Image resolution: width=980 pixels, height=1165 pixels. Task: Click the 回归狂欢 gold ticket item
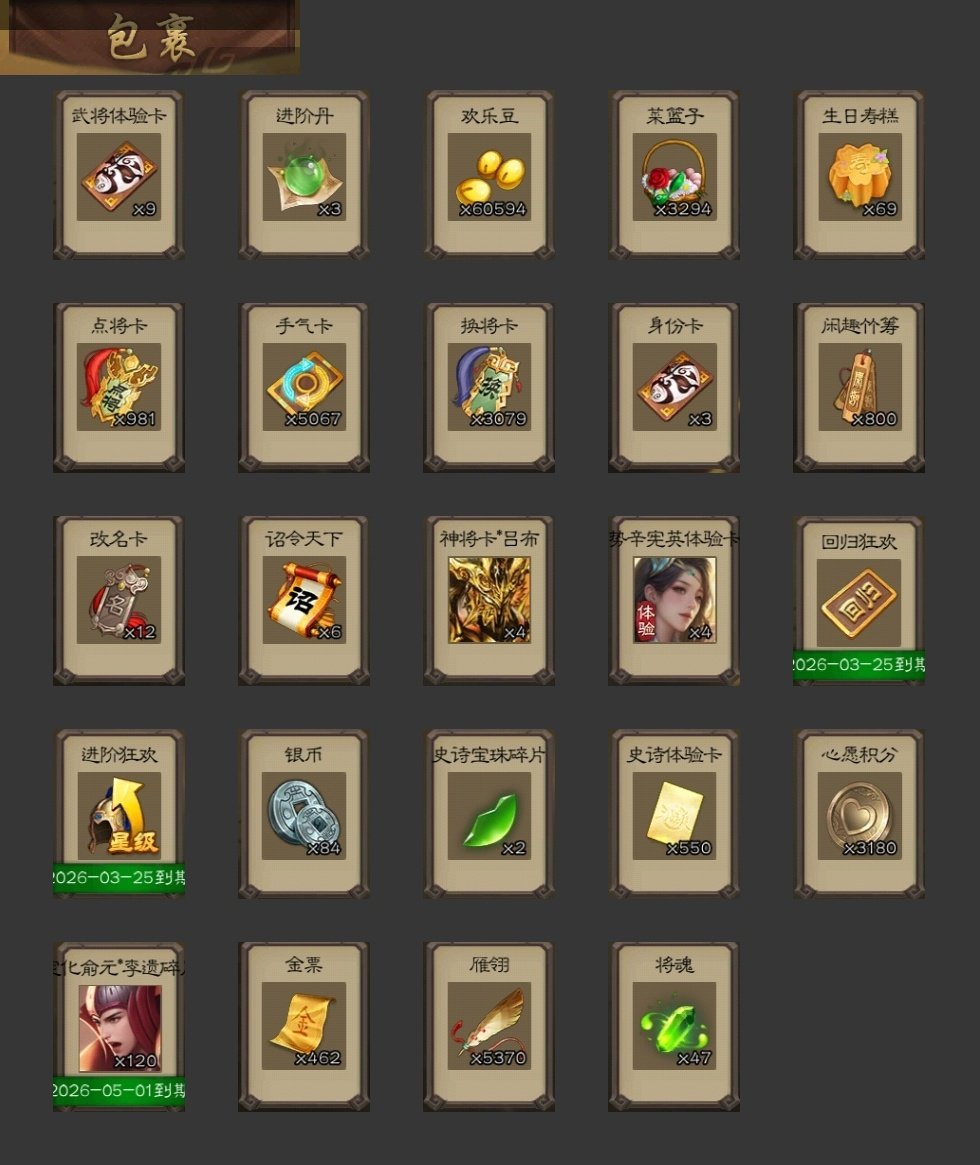(x=860, y=600)
